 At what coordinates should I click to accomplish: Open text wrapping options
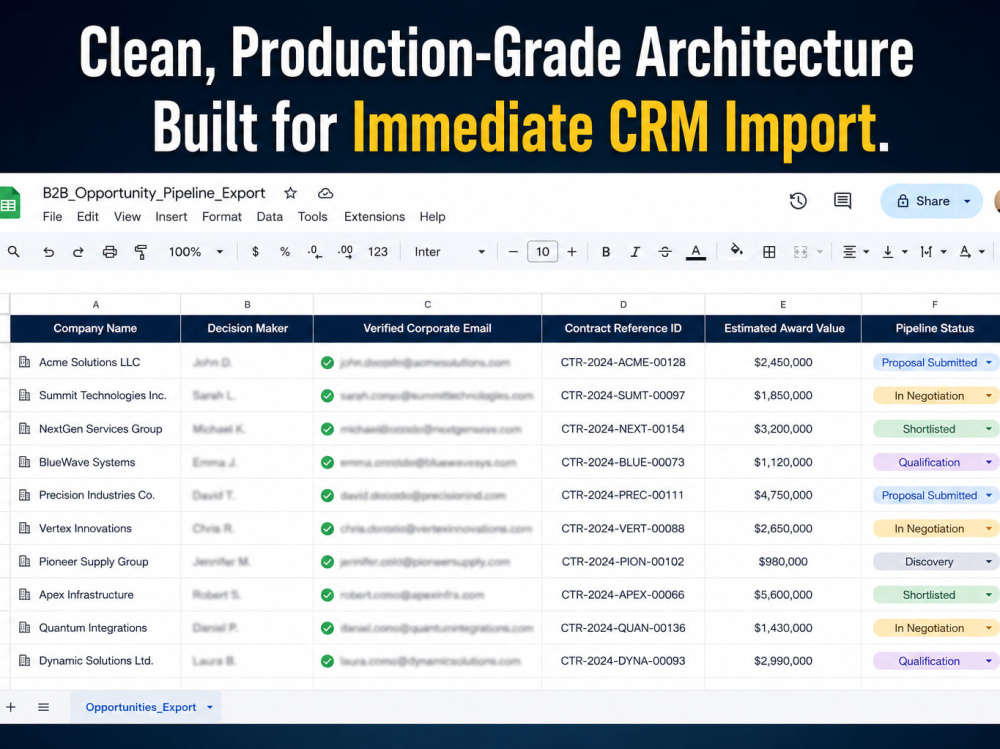point(933,252)
